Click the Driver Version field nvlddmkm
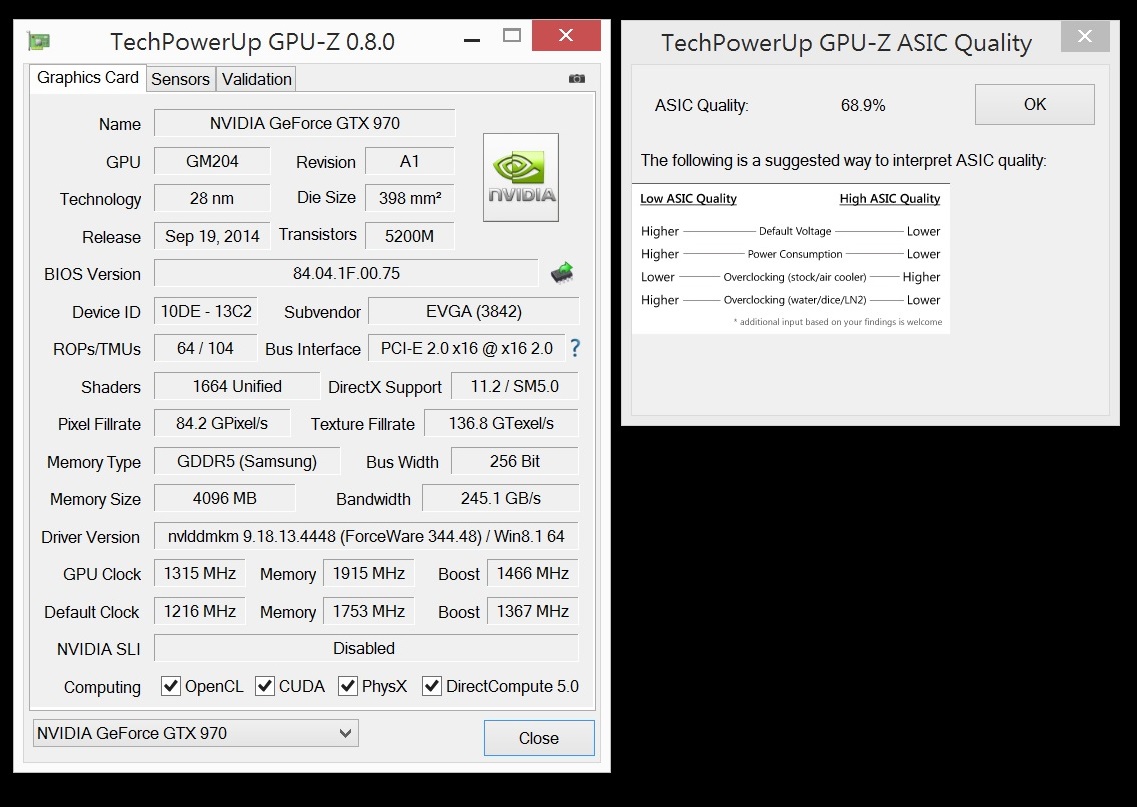 pyautogui.click(x=366, y=536)
